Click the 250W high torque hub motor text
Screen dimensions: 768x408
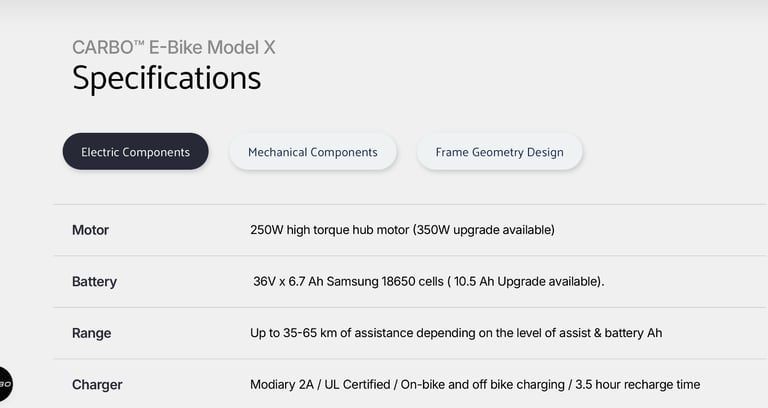pos(330,230)
